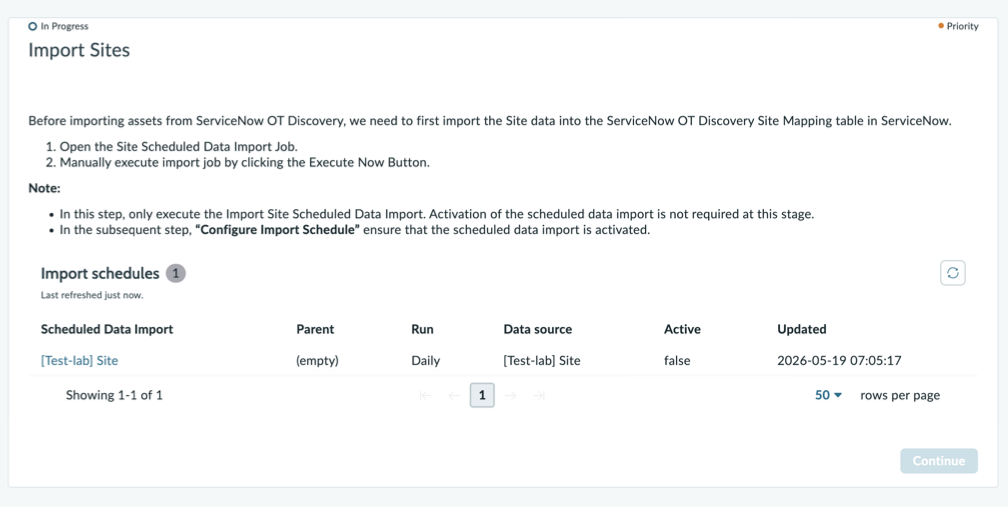Go to previous page arrow
The height and width of the screenshot is (524, 1008).
tap(454, 395)
